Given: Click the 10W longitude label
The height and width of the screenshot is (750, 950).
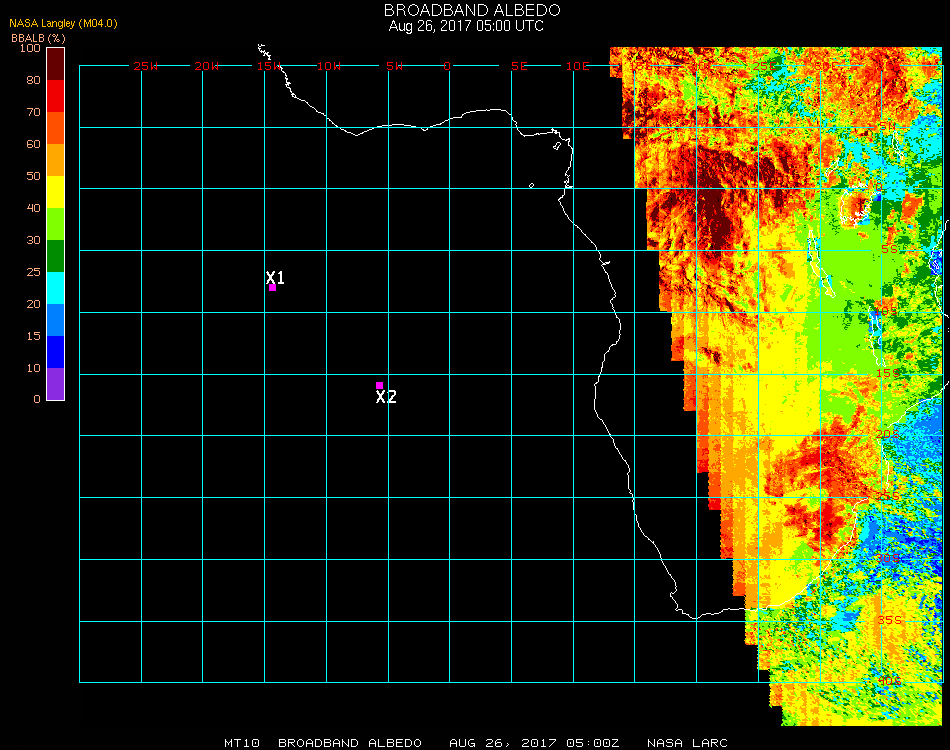Looking at the screenshot, I should [x=329, y=66].
